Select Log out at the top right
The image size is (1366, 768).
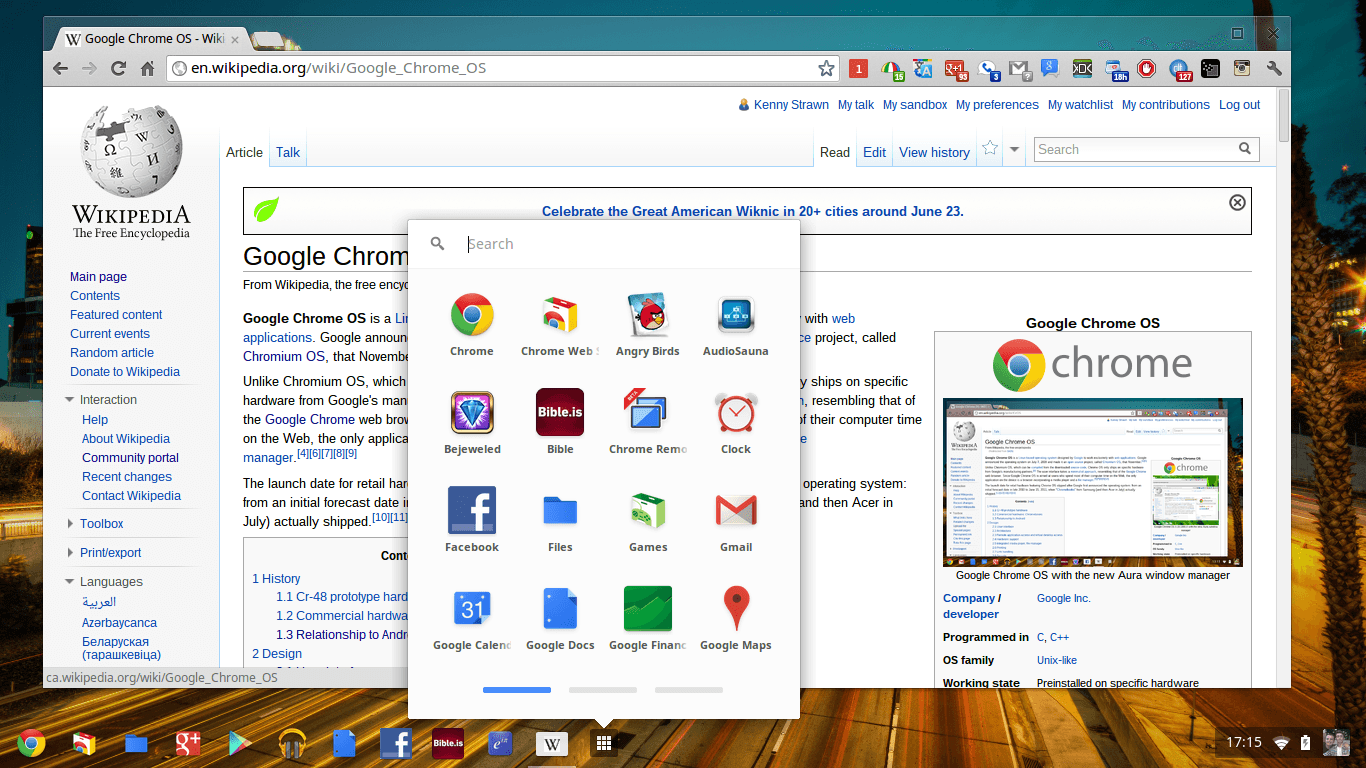pos(1239,104)
